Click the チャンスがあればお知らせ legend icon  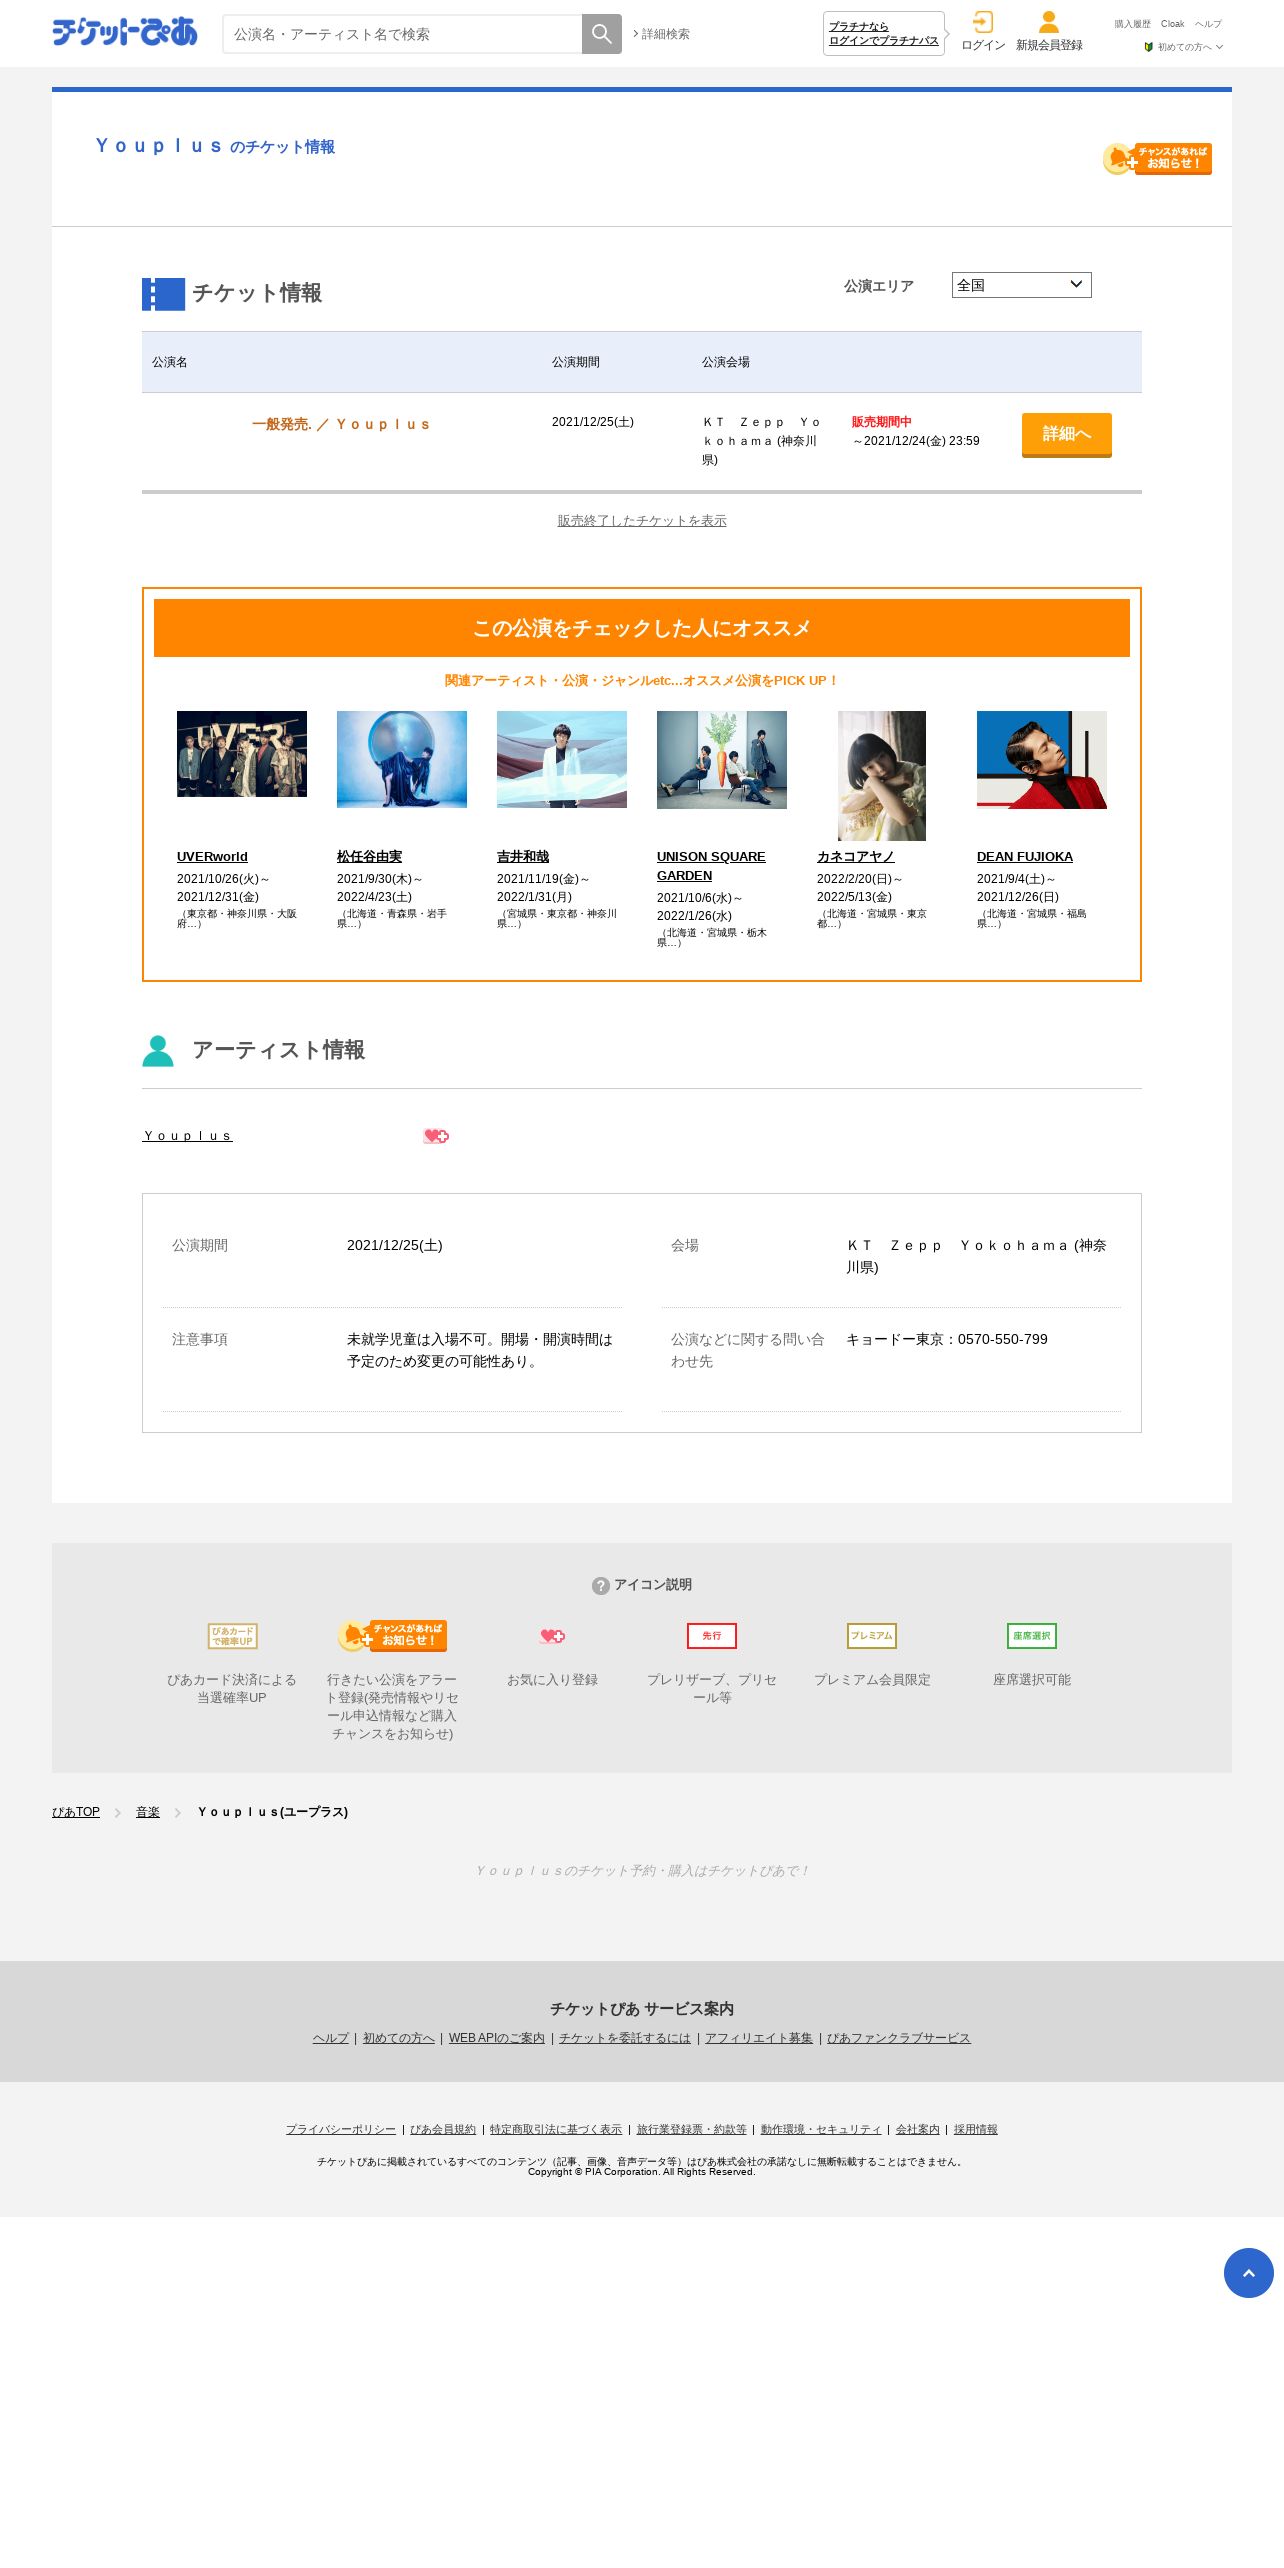[x=392, y=1636]
